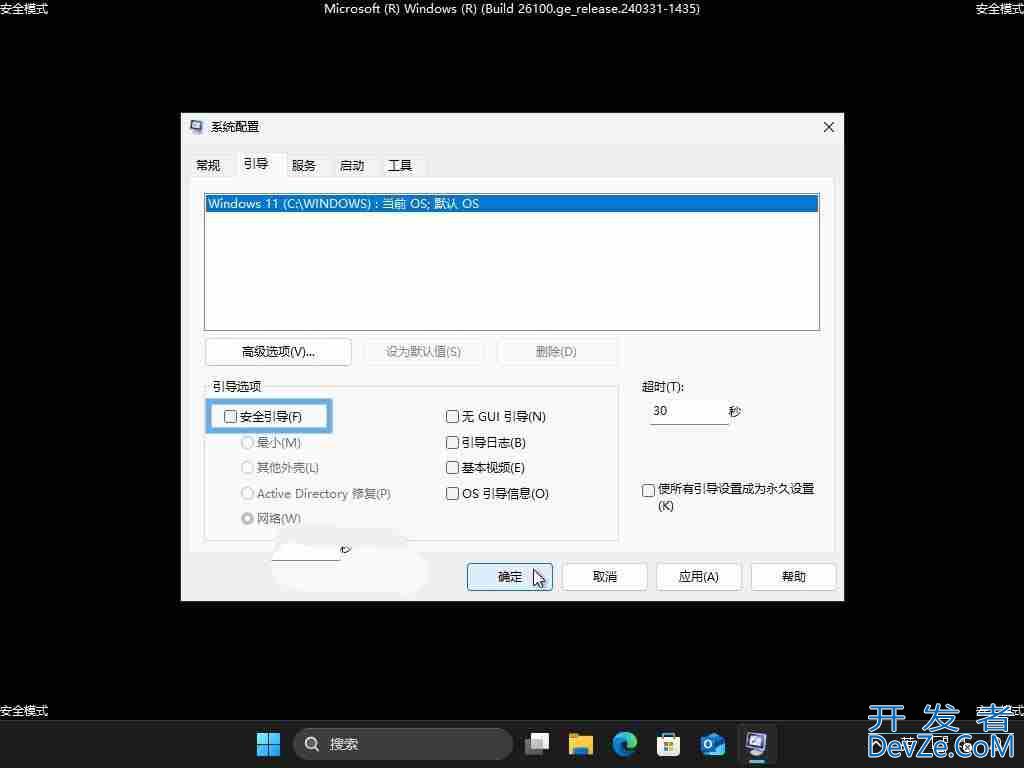
Task: Open the Windows Start menu
Action: pos(268,744)
